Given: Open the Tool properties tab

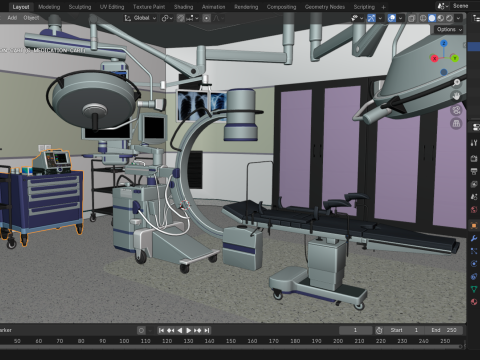Looking at the screenshot, I should 474,143.
